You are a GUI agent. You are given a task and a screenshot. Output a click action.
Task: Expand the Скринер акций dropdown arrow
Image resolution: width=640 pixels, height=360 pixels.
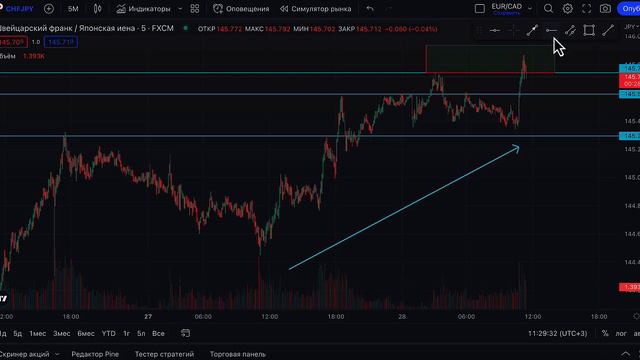pos(57,354)
